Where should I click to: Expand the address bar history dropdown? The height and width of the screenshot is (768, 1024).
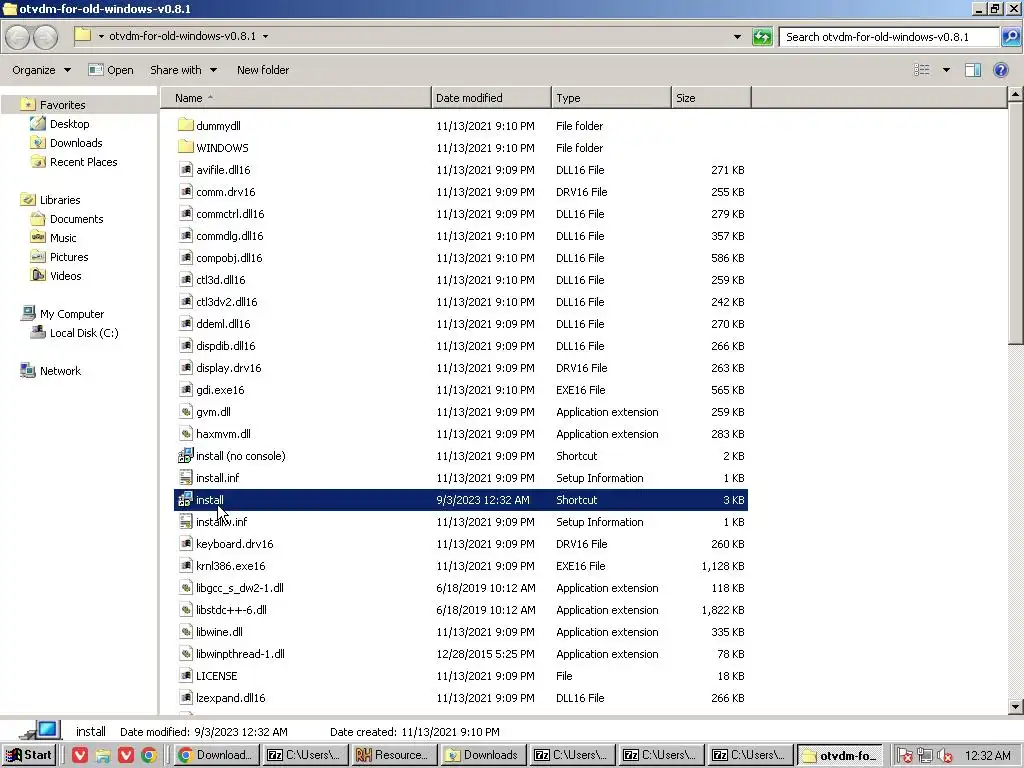pos(737,37)
